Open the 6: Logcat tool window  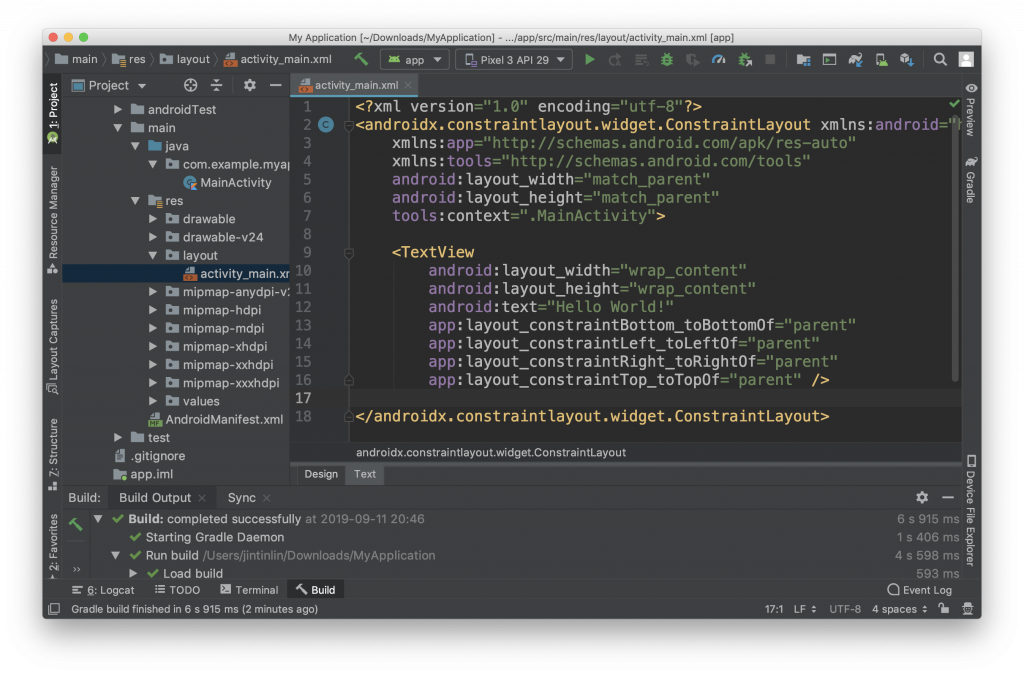103,589
